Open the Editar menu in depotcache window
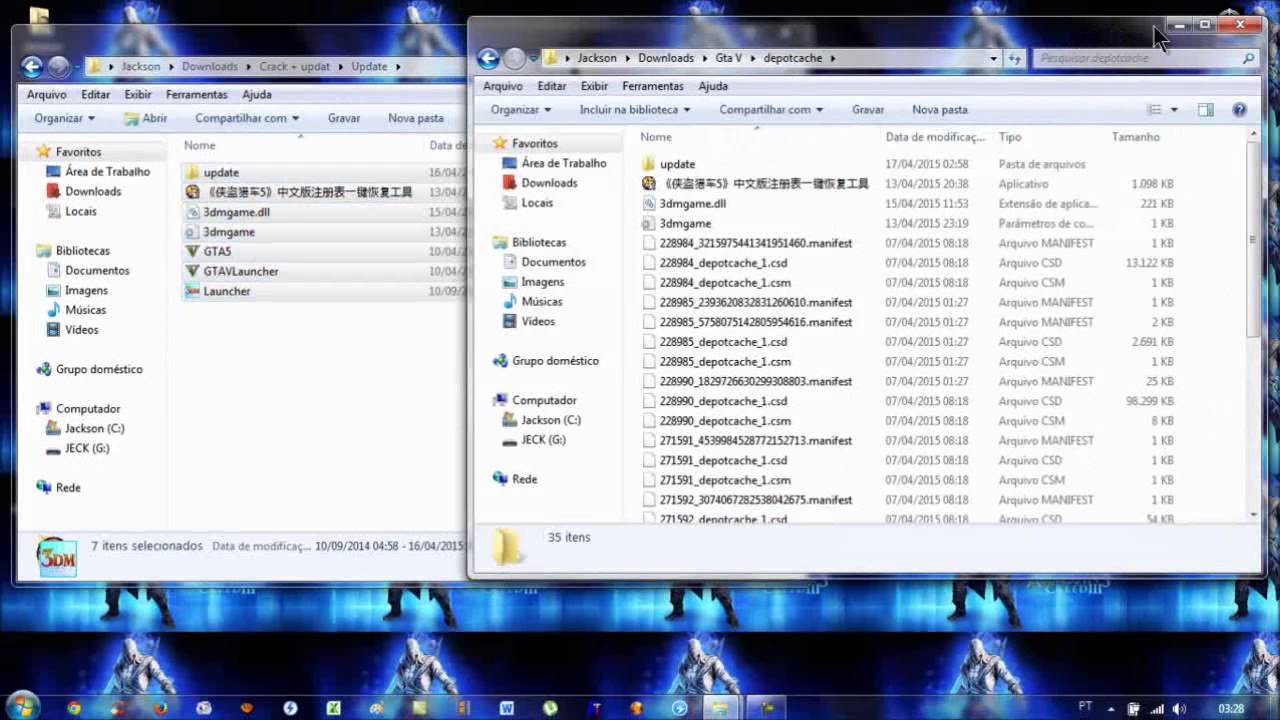Screen dimensions: 1280x720 tap(551, 86)
